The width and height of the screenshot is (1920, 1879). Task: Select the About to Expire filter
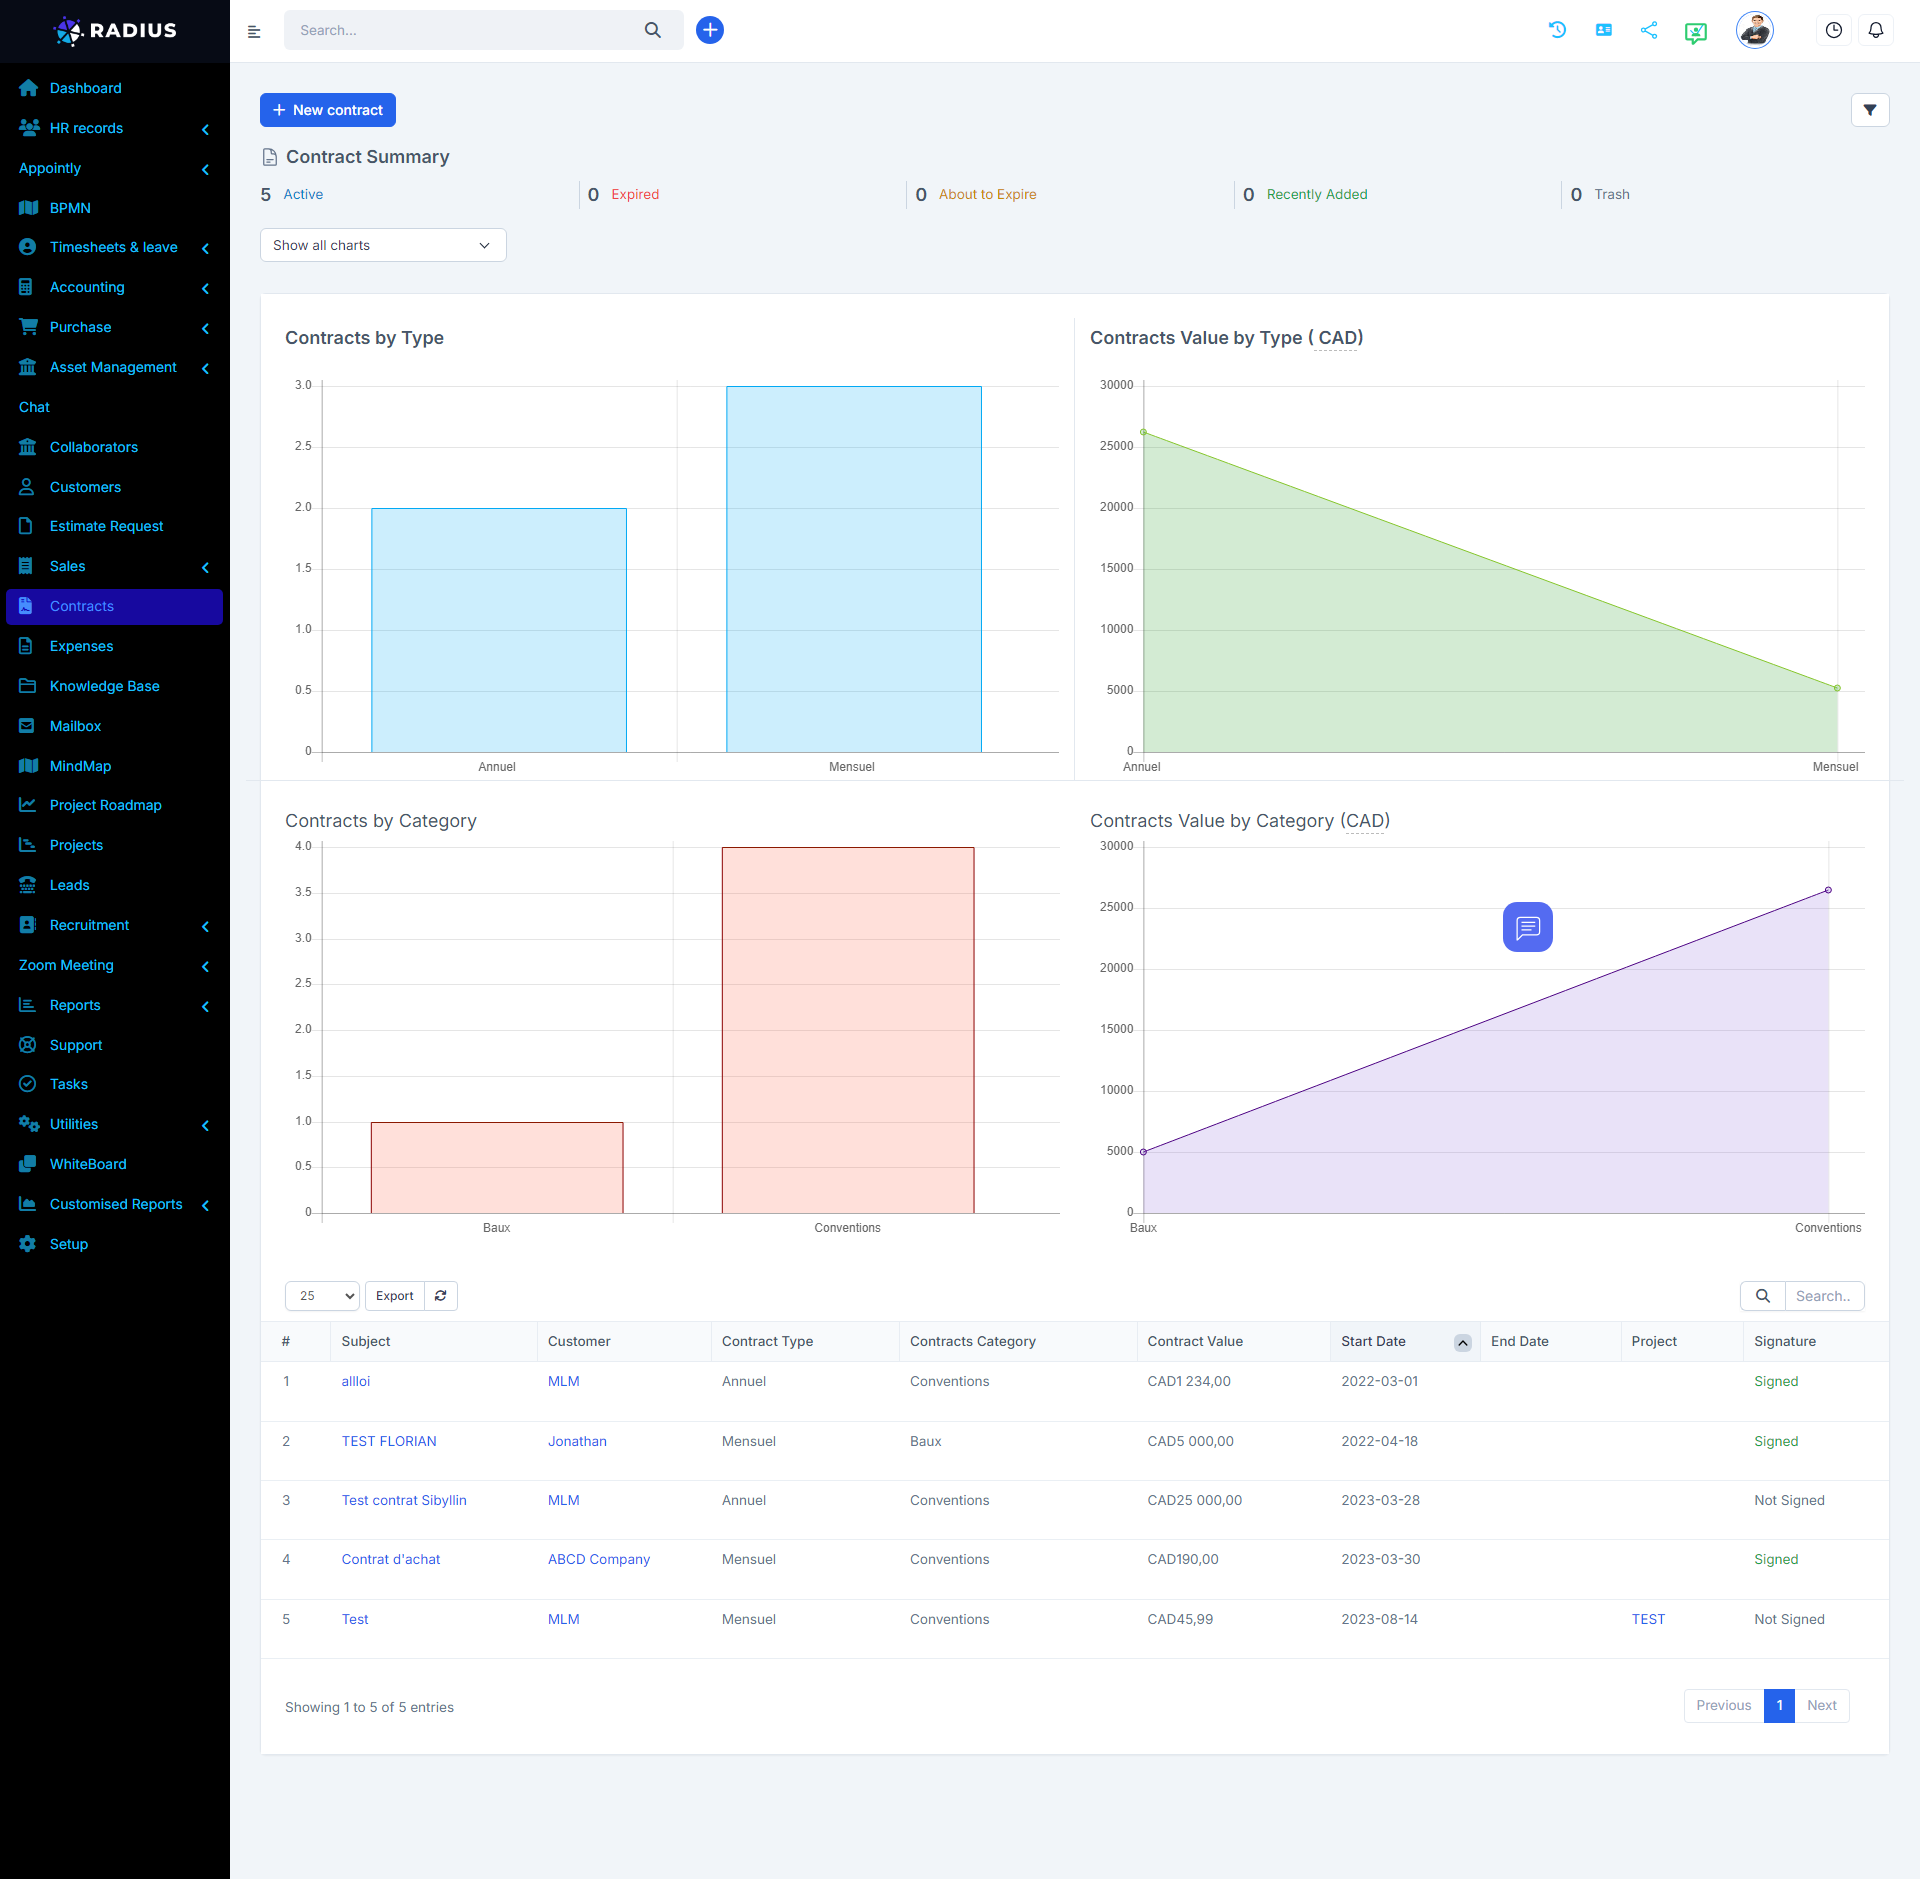(989, 193)
